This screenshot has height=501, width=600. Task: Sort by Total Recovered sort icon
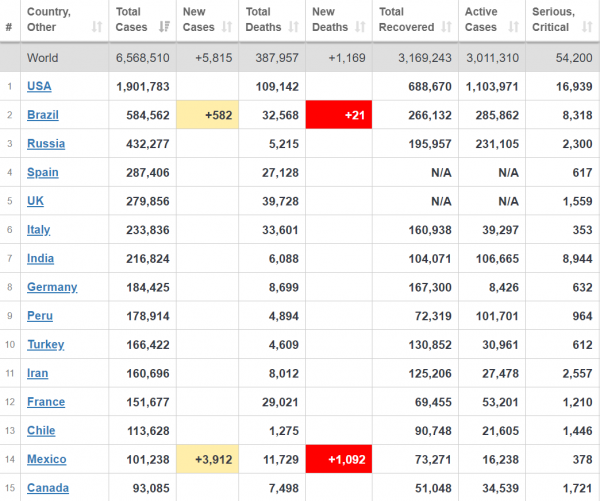(446, 27)
